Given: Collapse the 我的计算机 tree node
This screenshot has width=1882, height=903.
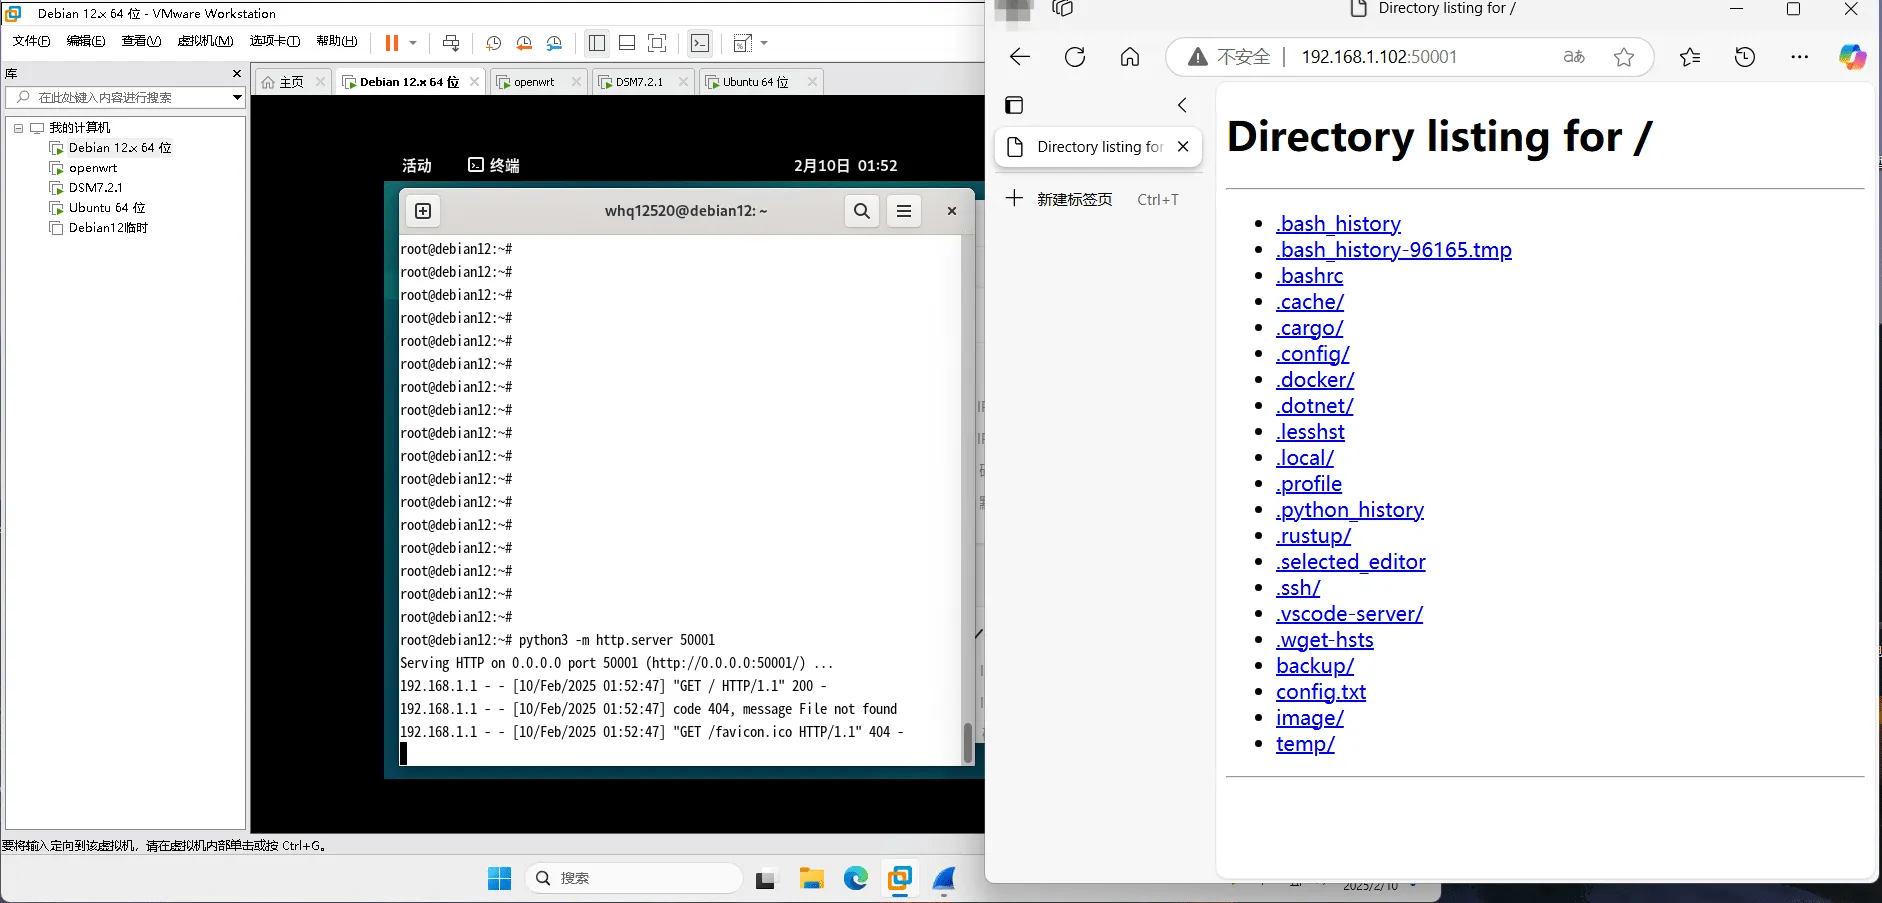Looking at the screenshot, I should point(18,128).
